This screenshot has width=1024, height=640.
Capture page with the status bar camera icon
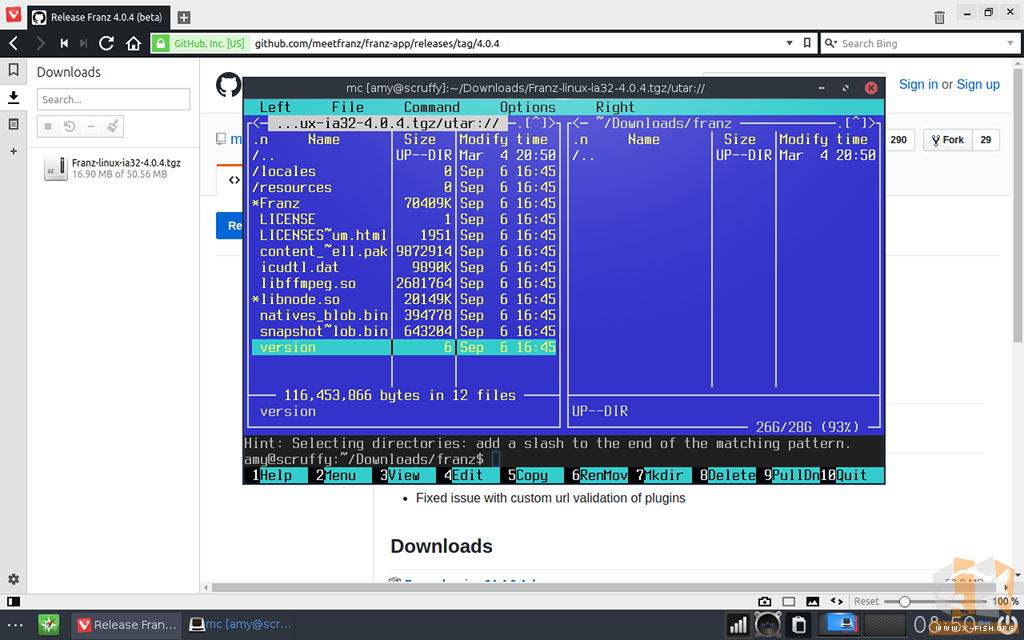coord(765,601)
